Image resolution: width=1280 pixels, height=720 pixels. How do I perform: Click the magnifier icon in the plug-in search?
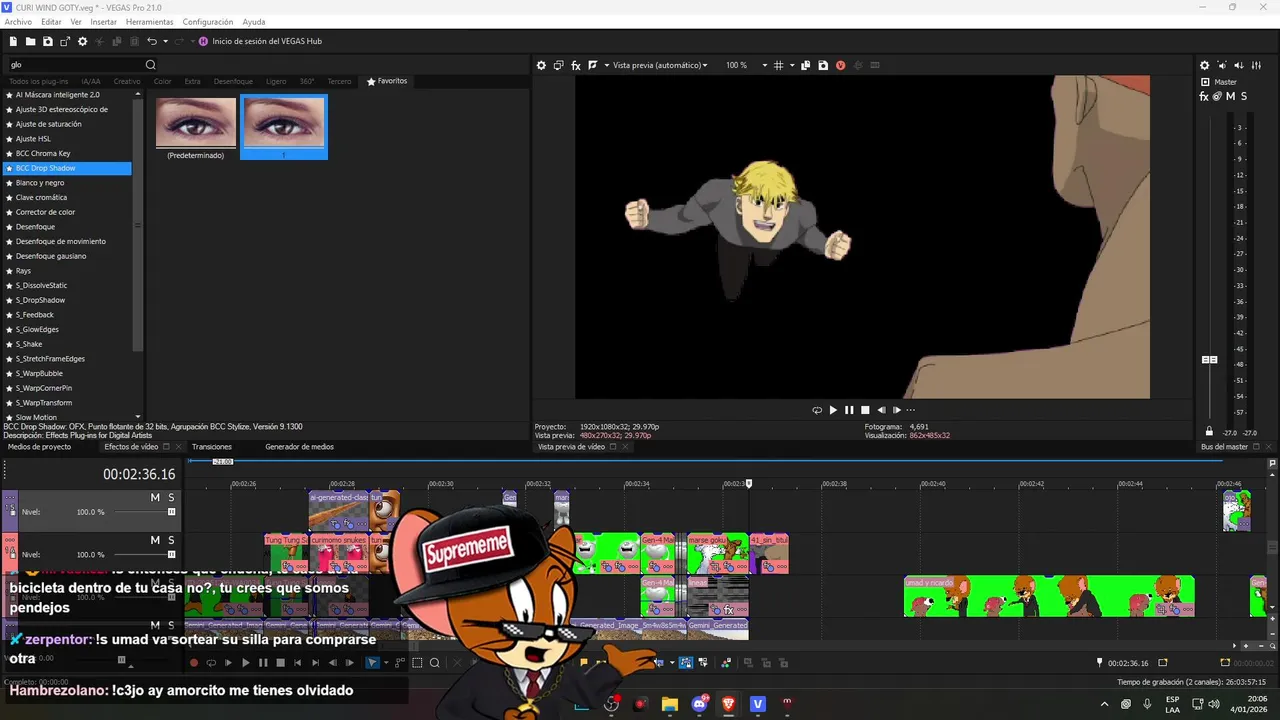tap(151, 65)
